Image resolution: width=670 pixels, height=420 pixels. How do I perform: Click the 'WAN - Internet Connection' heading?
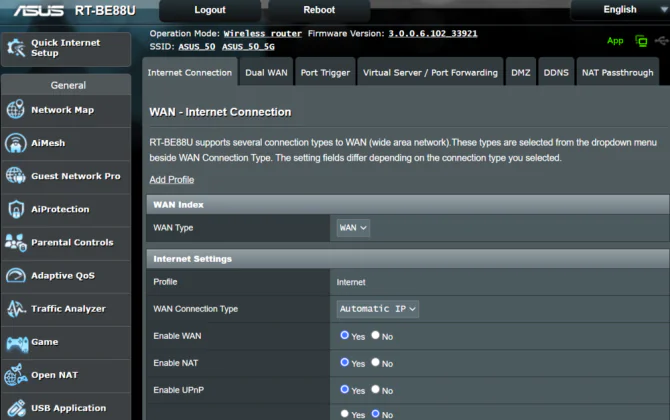click(x=220, y=112)
